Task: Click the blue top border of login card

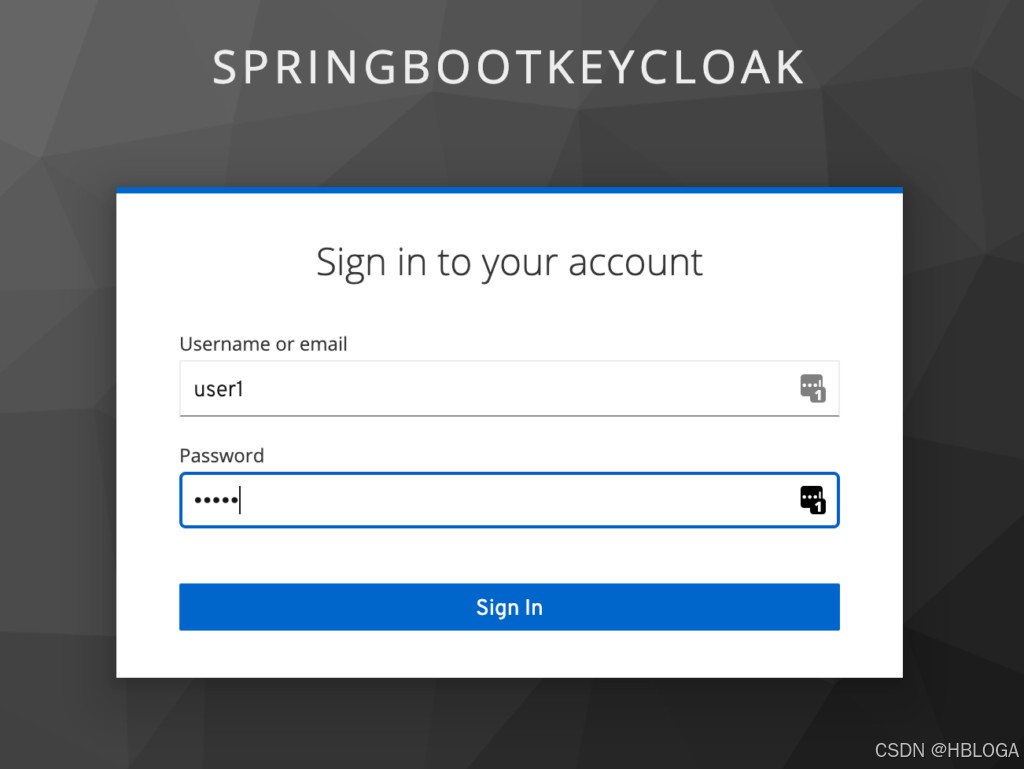Action: [509, 190]
